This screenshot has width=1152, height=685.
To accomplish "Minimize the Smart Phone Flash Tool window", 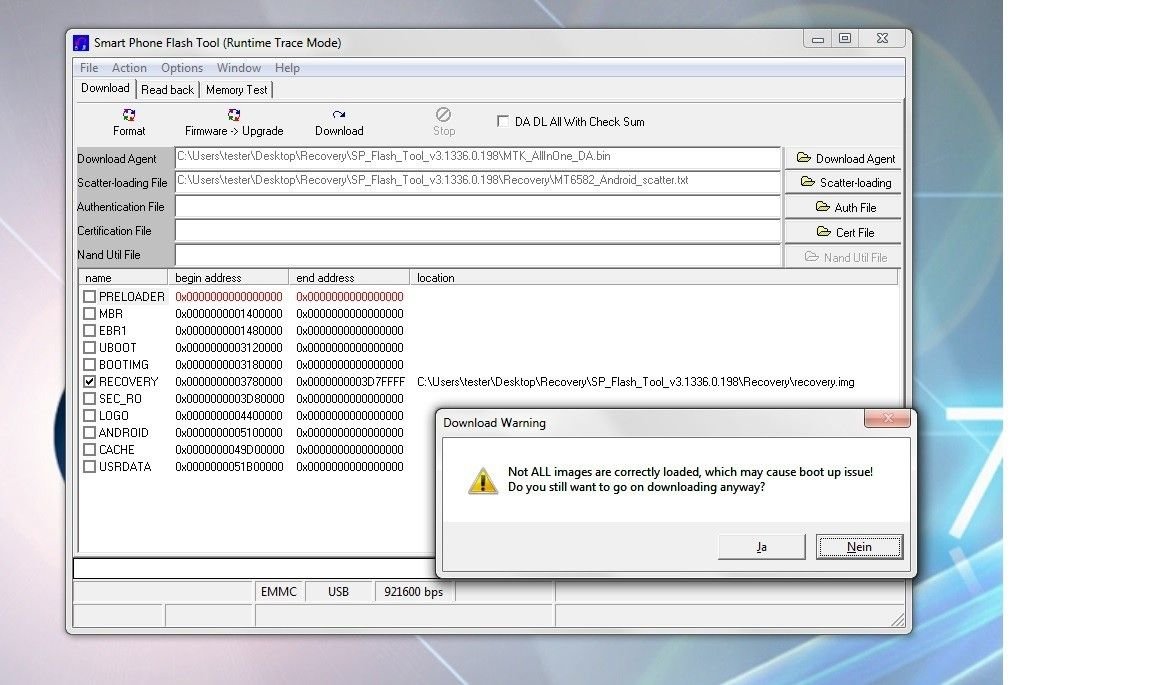I will click(818, 38).
